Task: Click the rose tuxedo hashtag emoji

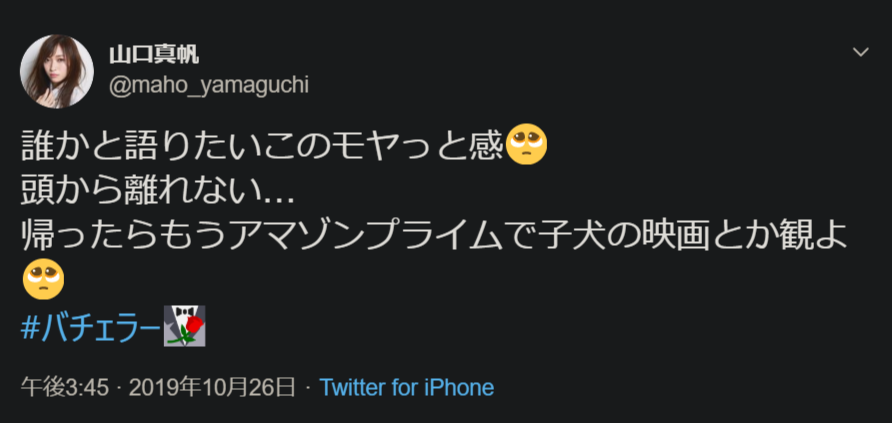Action: click(x=184, y=326)
